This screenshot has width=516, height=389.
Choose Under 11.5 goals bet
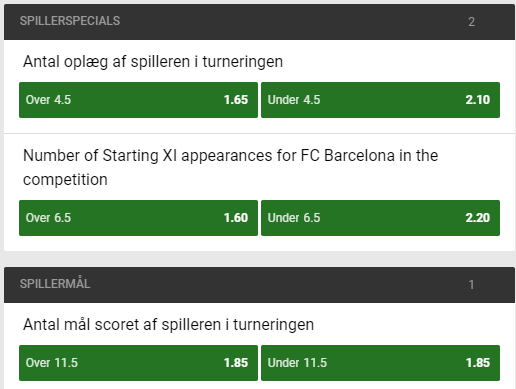click(380, 363)
